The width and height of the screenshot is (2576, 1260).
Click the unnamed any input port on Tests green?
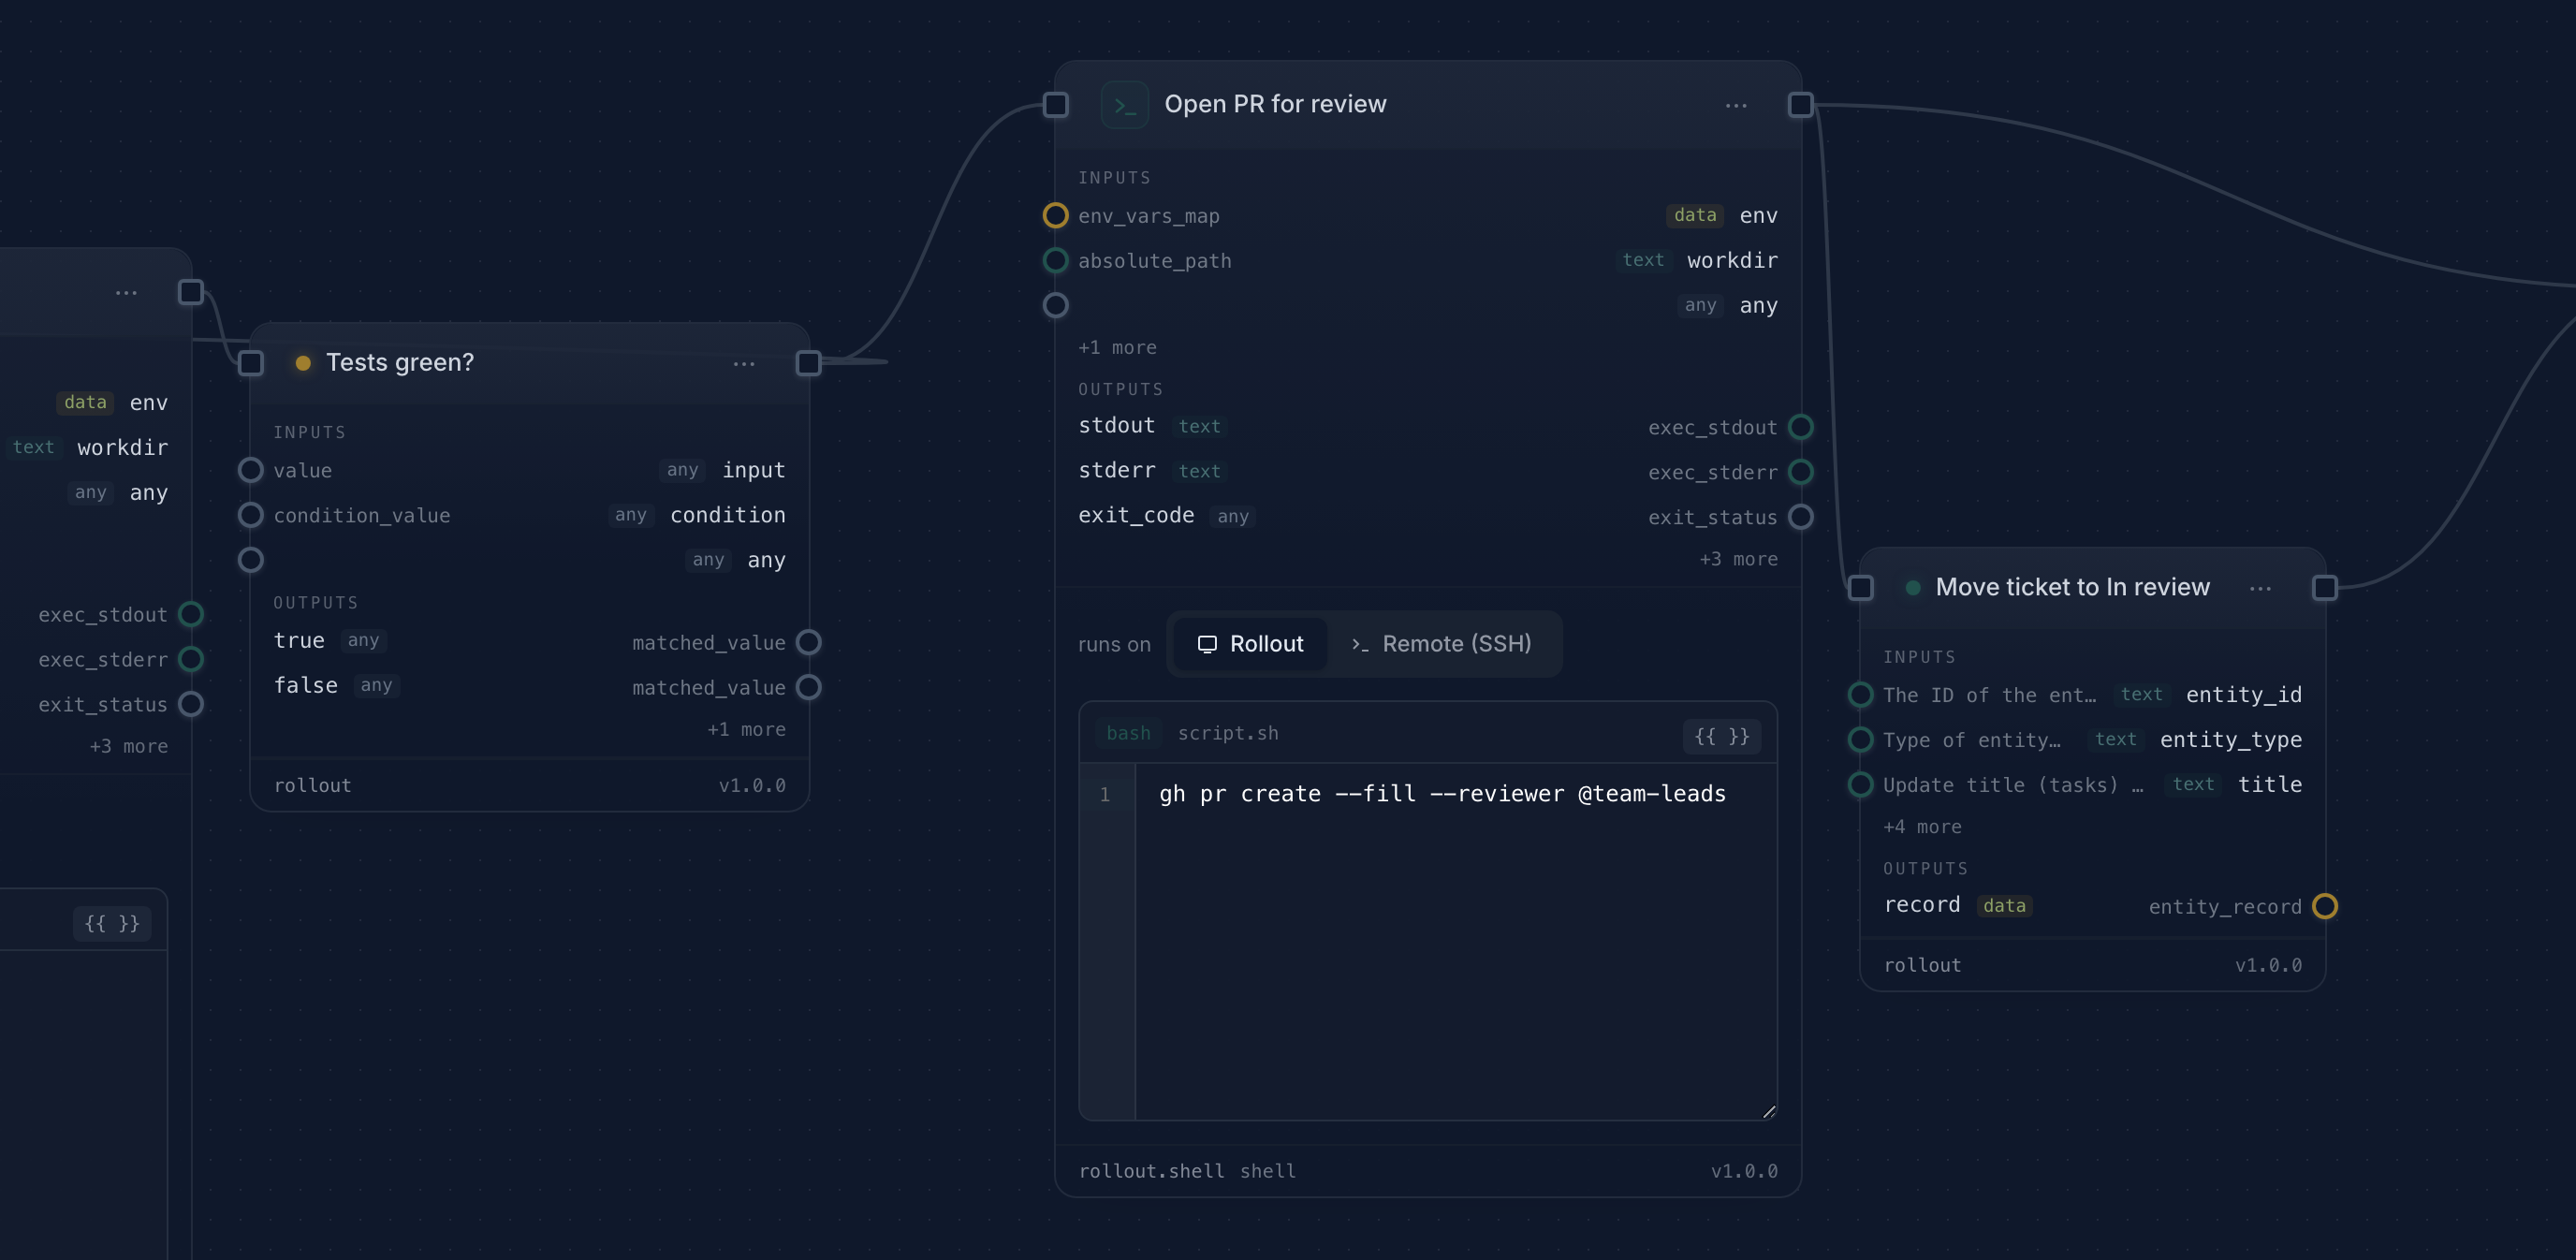pos(250,560)
